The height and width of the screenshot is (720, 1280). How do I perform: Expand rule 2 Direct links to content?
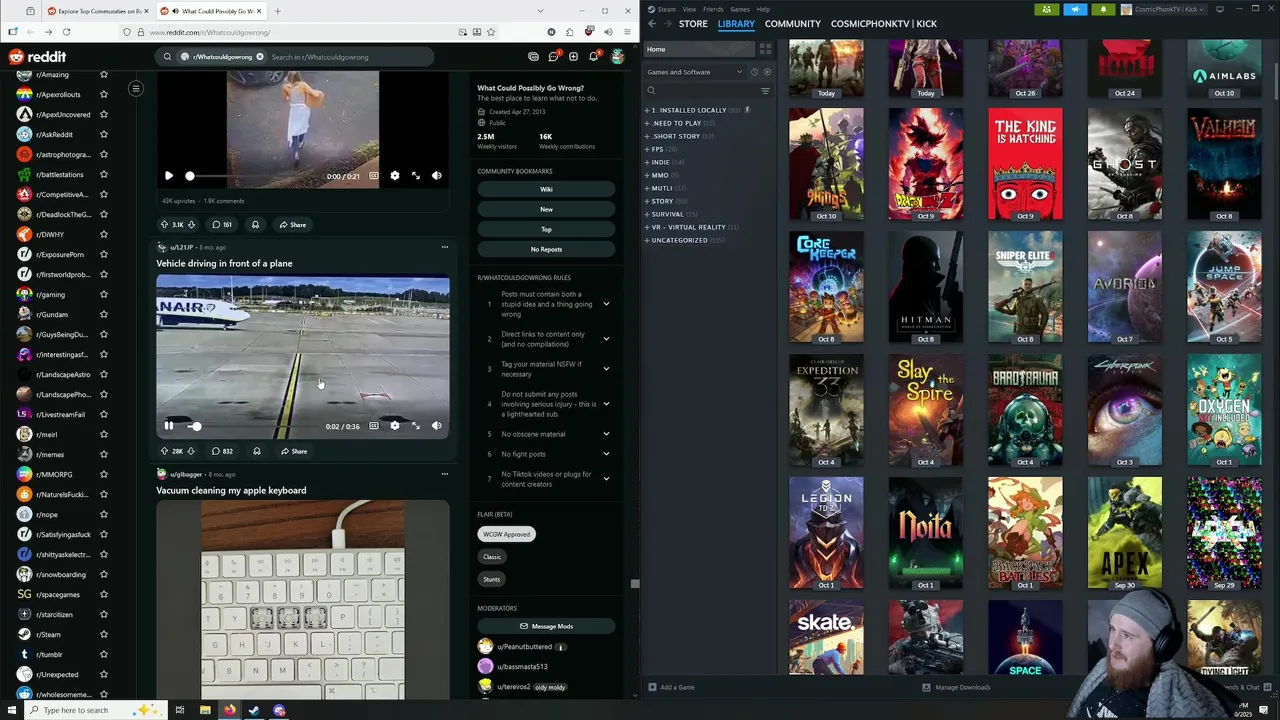[x=606, y=339]
